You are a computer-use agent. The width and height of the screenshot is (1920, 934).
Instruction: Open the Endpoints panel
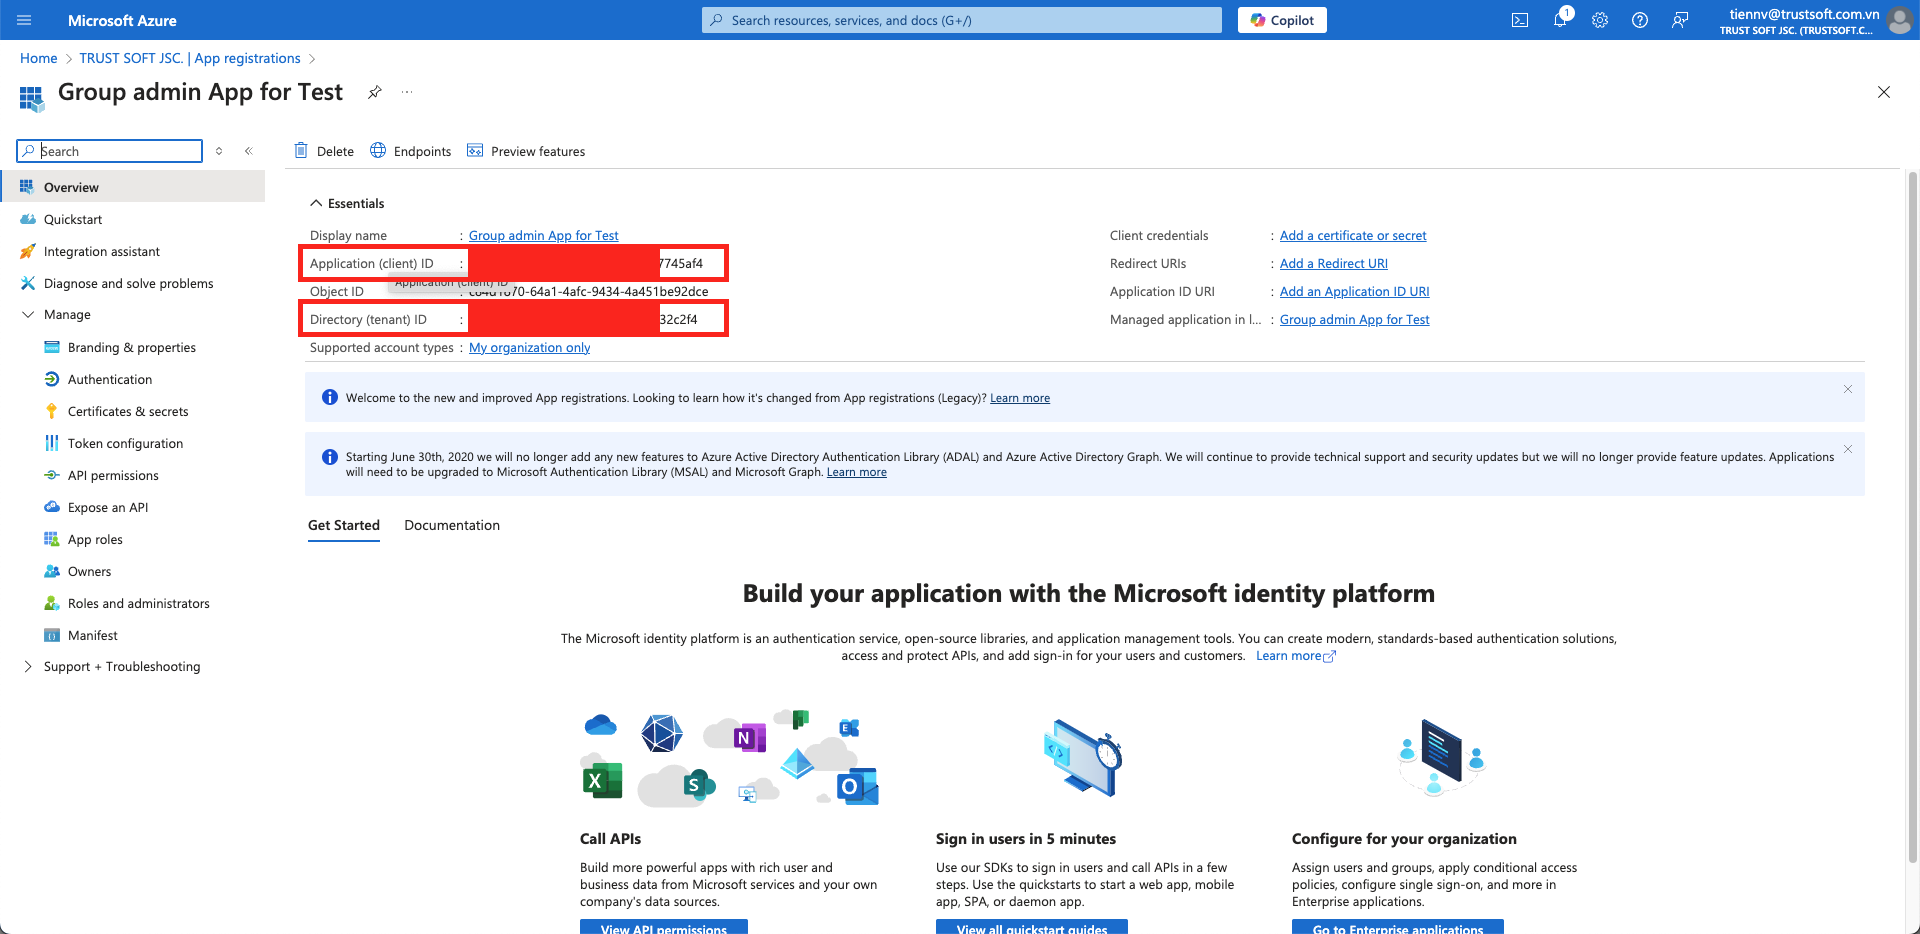411,151
